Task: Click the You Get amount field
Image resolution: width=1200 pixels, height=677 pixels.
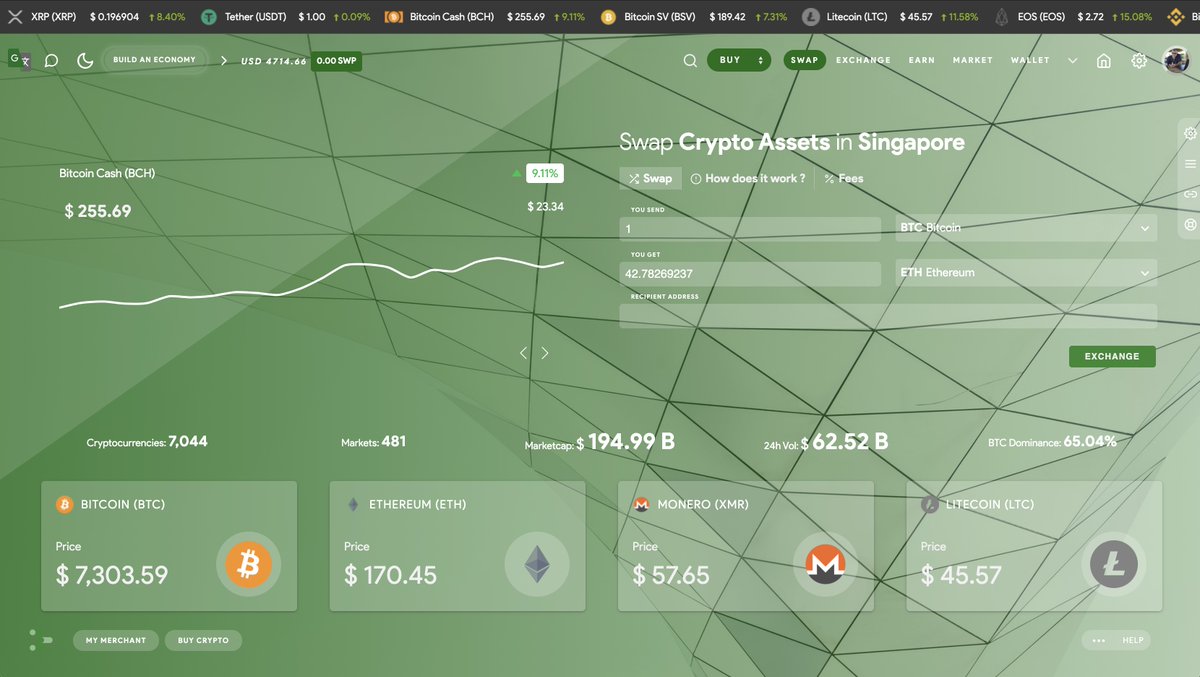Action: click(x=750, y=273)
